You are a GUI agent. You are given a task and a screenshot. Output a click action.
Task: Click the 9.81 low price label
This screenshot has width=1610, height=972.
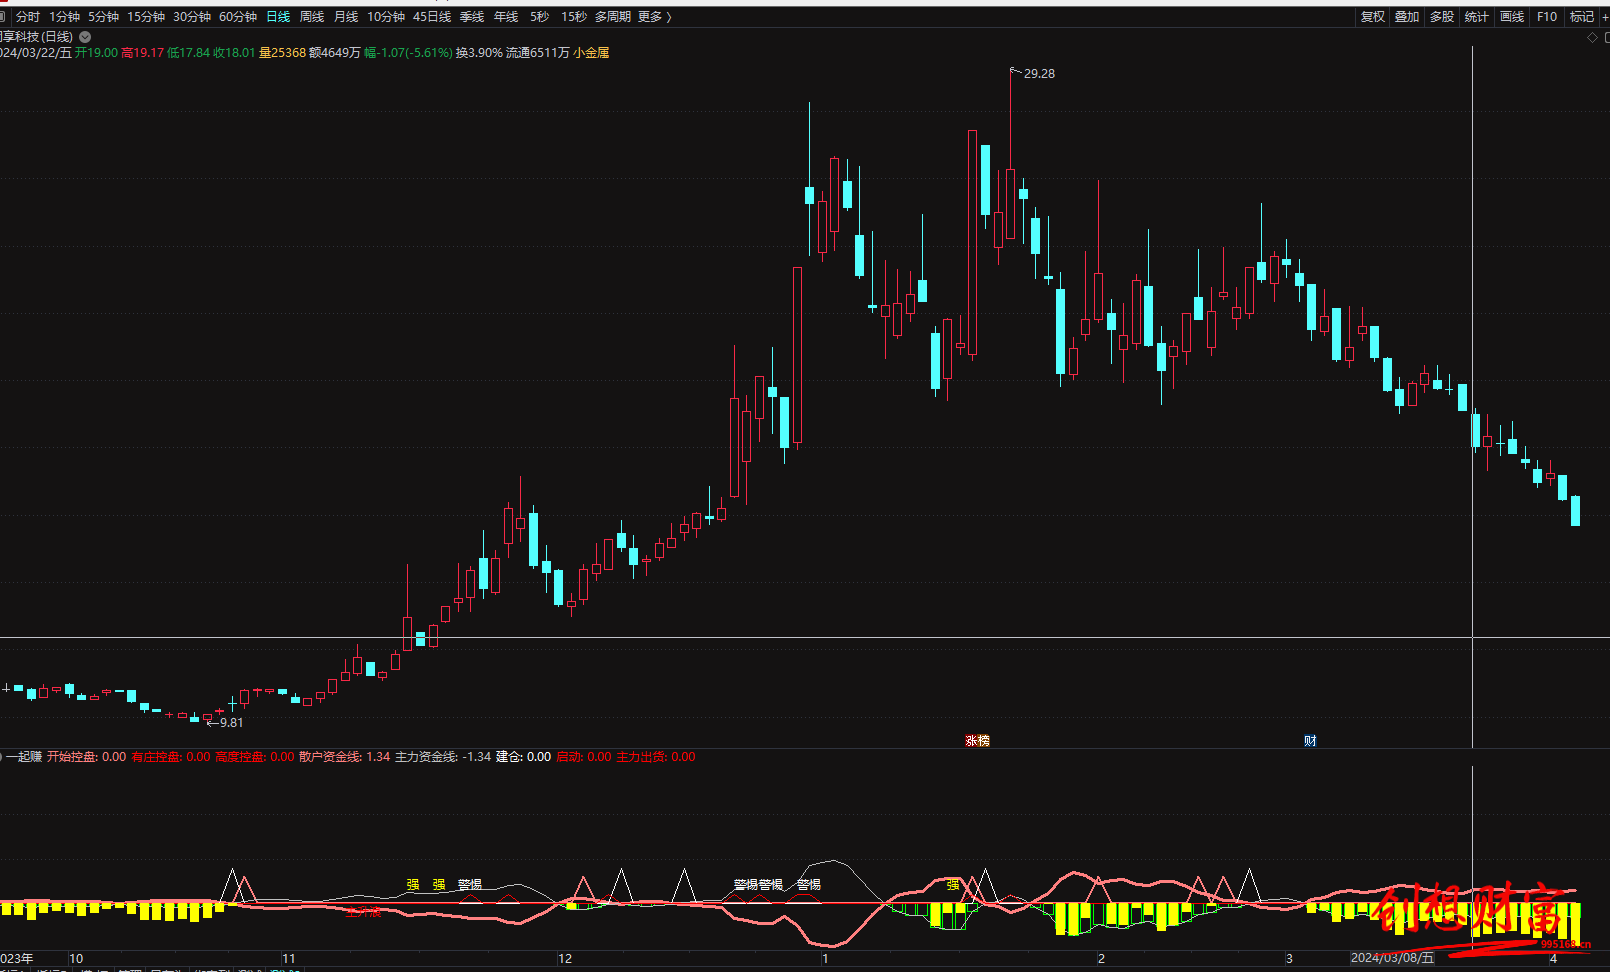click(231, 723)
